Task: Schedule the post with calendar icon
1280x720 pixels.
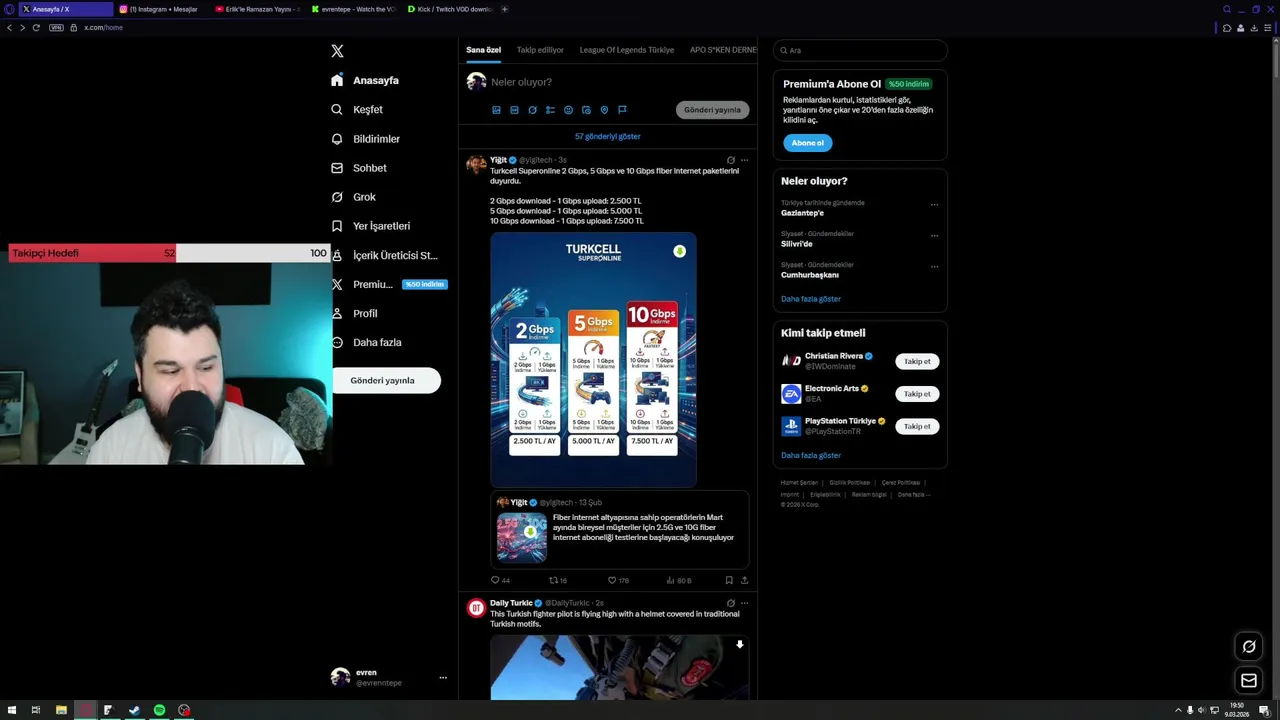Action: (586, 110)
